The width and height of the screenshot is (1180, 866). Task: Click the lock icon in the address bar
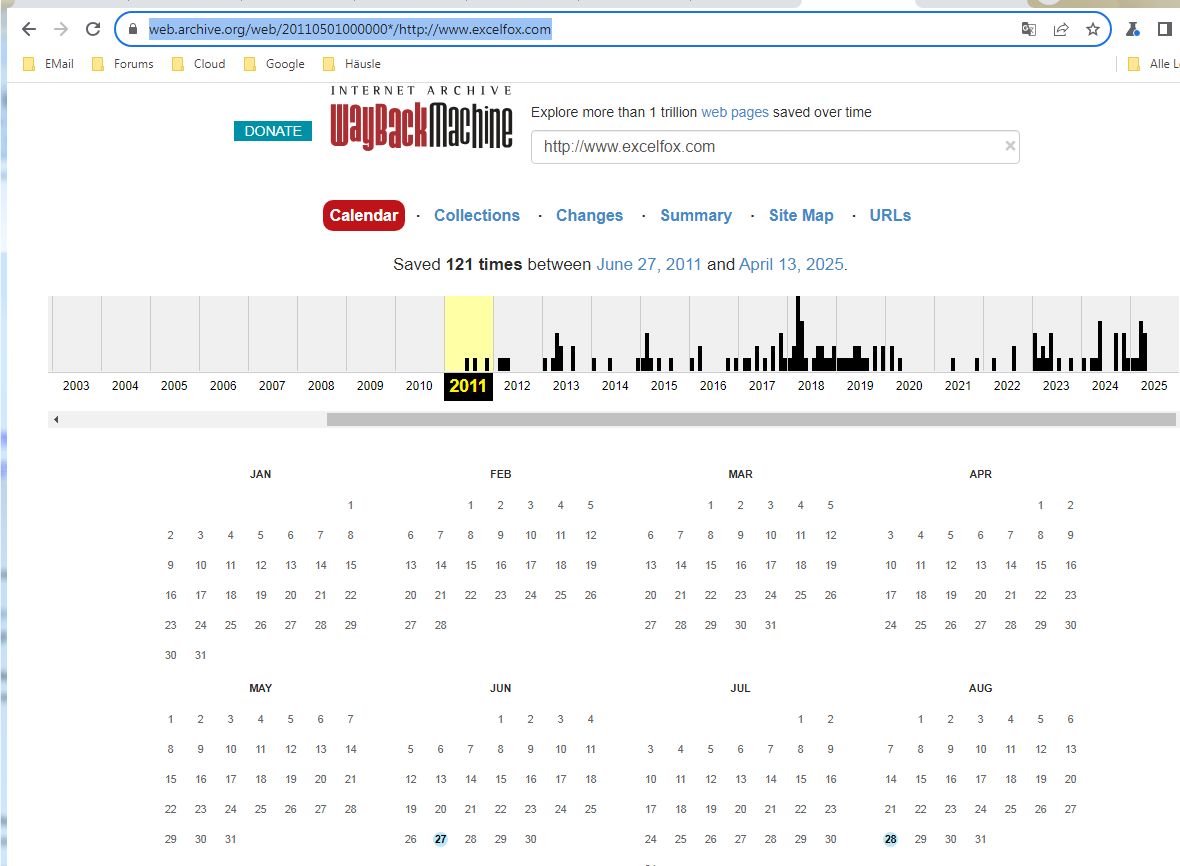click(133, 29)
